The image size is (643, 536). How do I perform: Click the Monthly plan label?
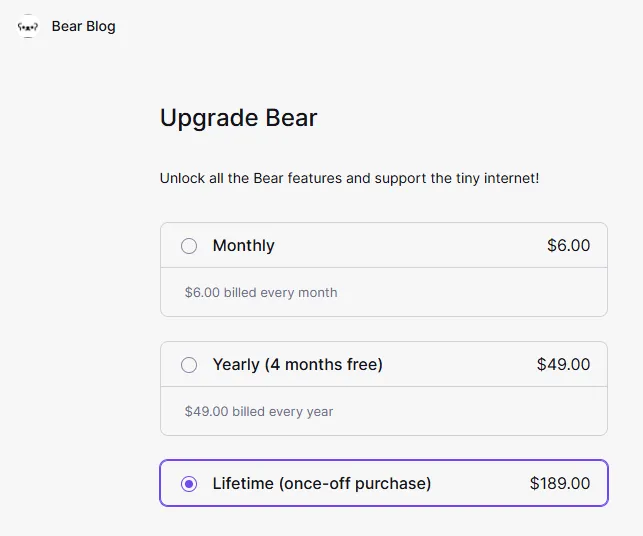point(243,246)
